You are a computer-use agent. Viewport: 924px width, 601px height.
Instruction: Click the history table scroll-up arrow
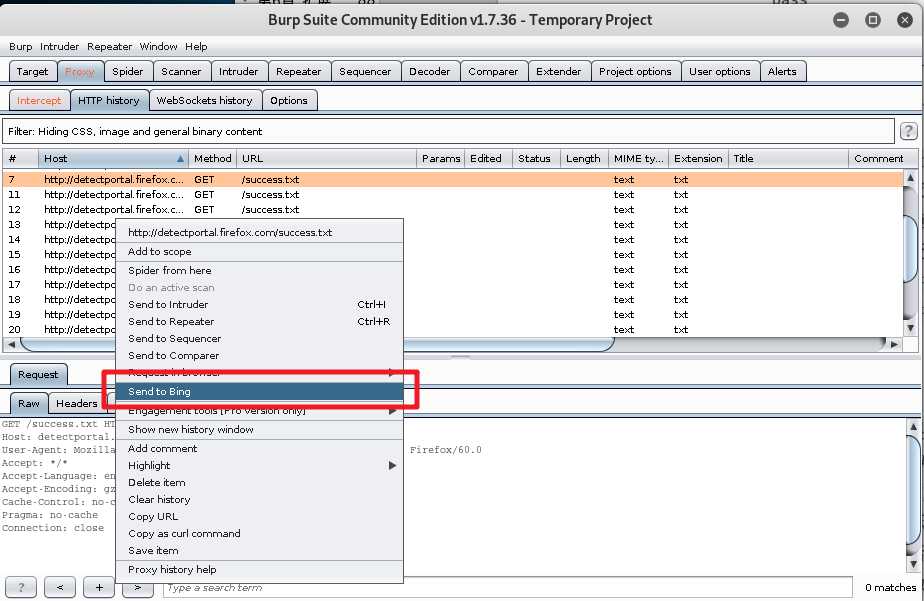(x=910, y=177)
